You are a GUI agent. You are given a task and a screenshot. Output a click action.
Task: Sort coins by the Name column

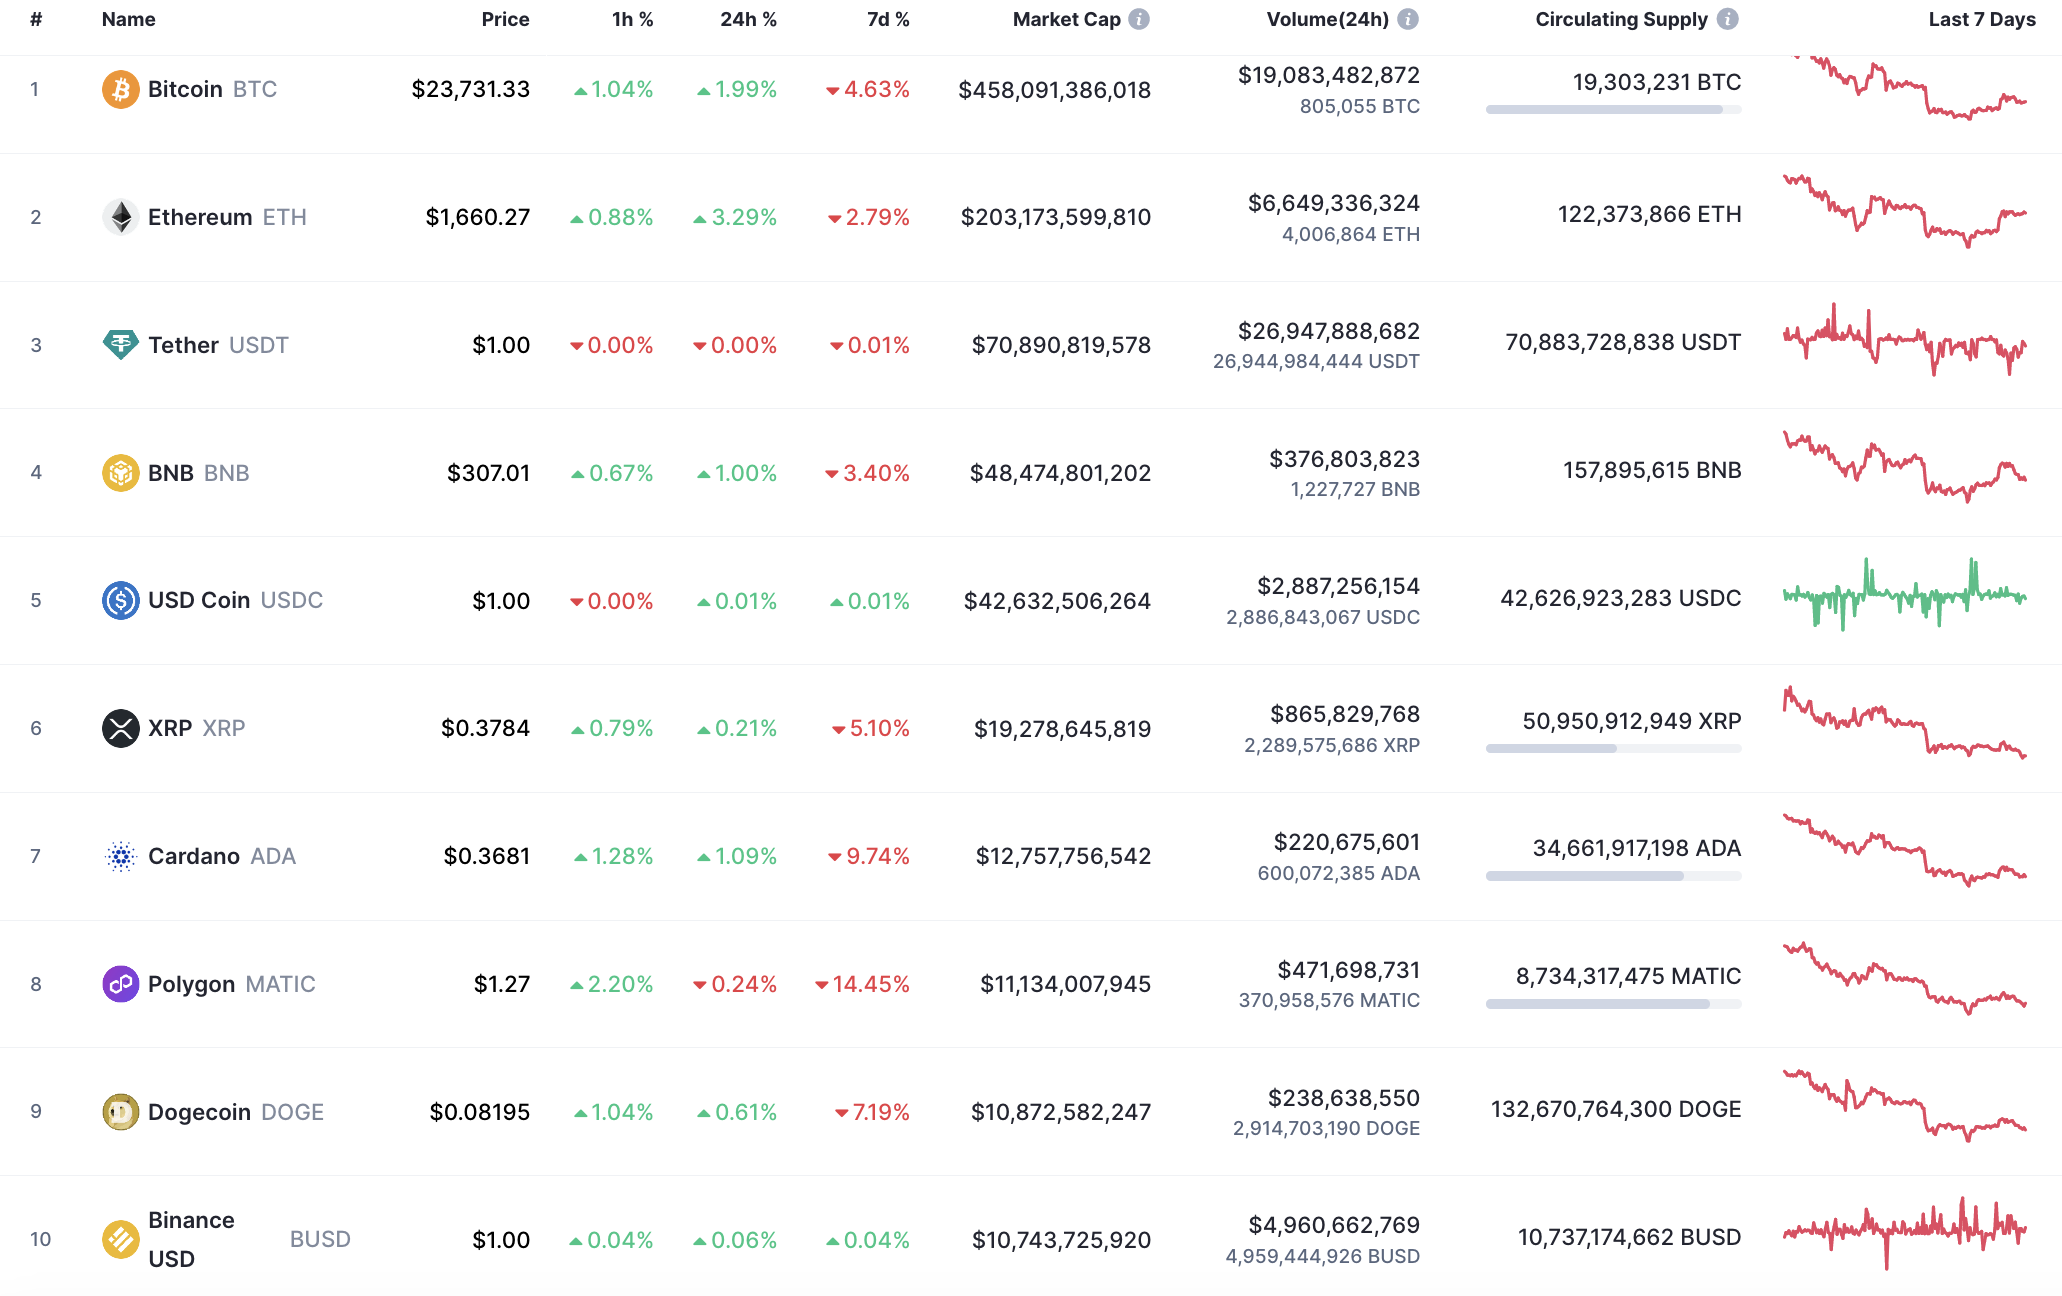click(127, 18)
